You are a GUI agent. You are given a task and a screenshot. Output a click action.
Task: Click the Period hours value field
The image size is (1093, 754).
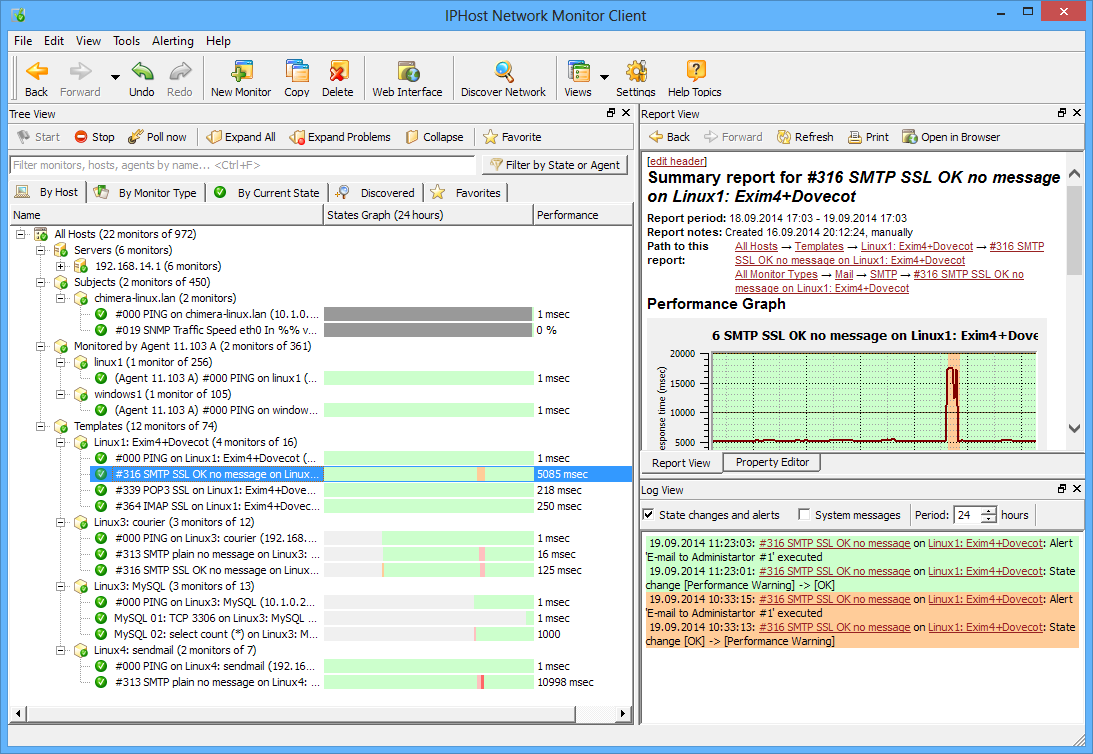coord(968,515)
